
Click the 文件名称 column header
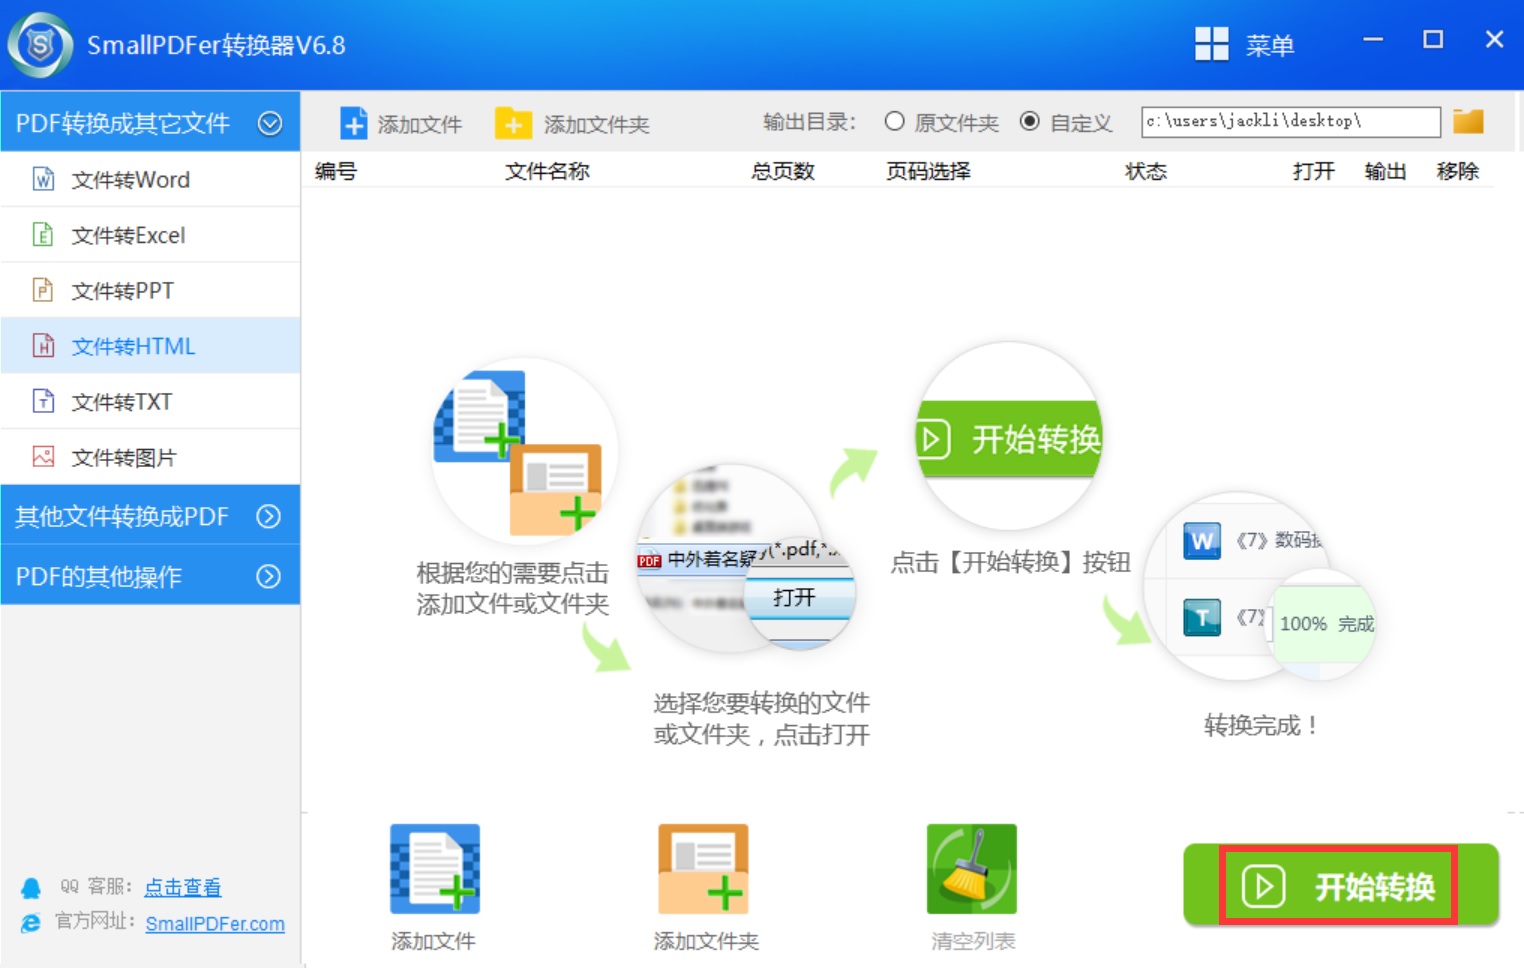[x=547, y=171]
